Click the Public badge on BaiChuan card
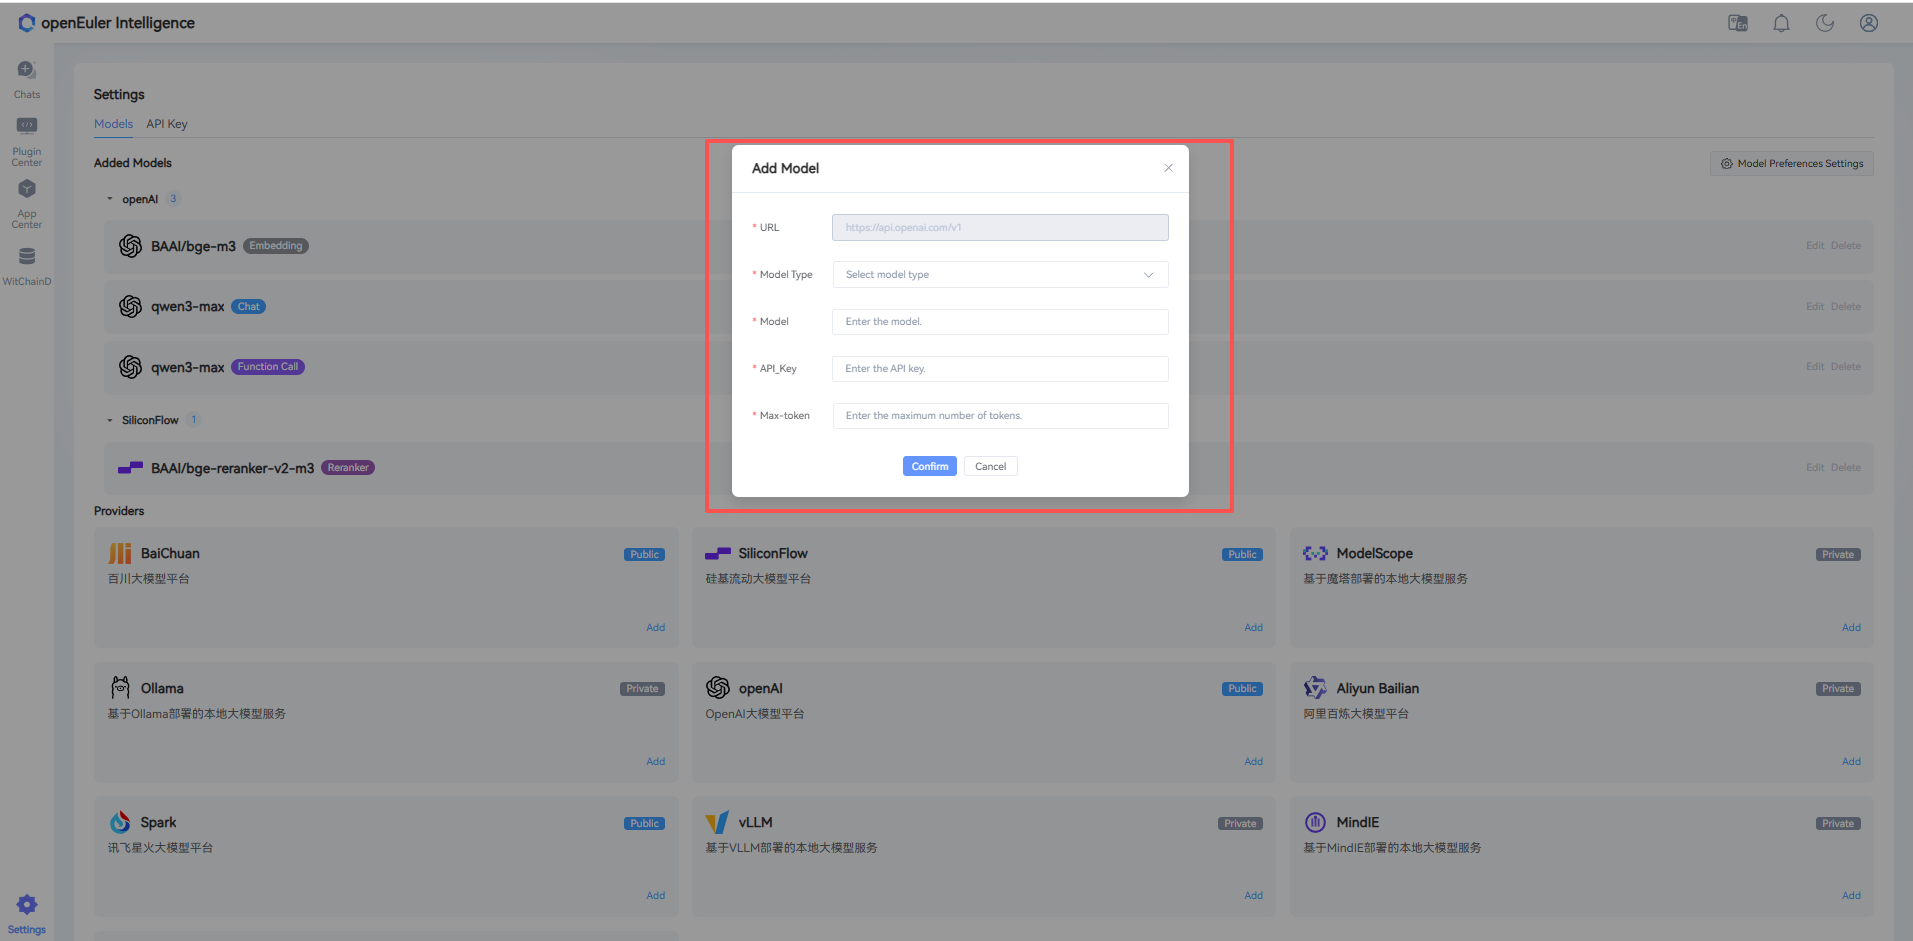This screenshot has height=941, width=1913. click(645, 555)
